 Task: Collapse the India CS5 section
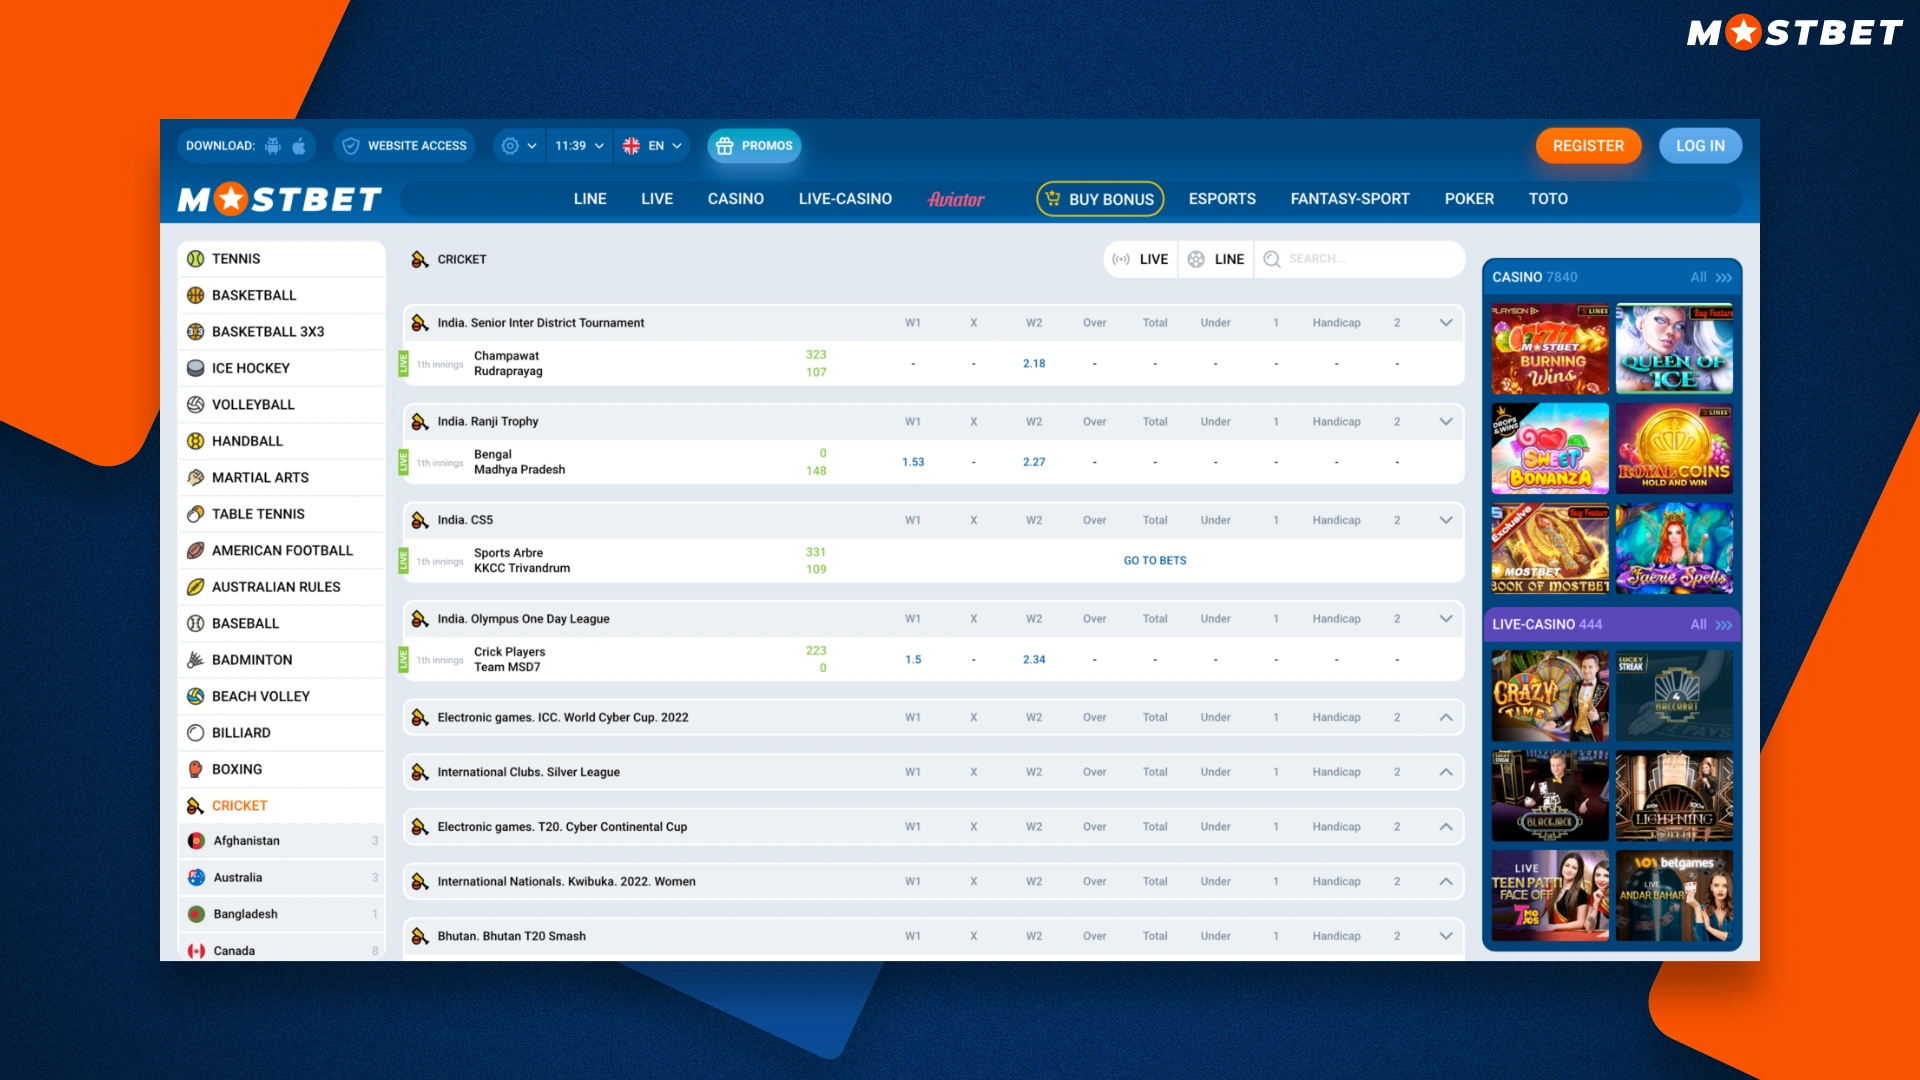1446,520
